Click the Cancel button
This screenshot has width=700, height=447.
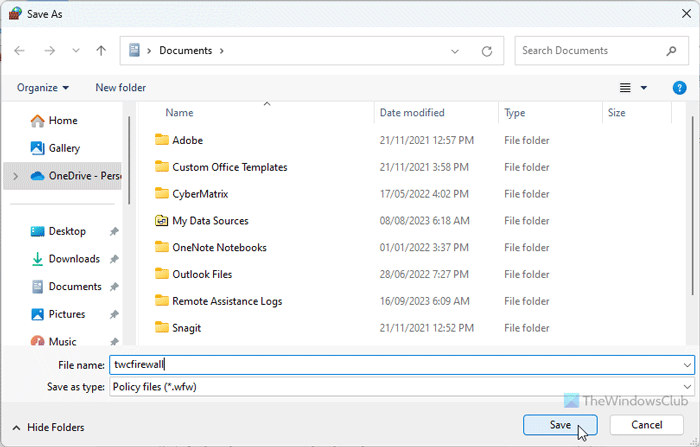pyautogui.click(x=642, y=425)
